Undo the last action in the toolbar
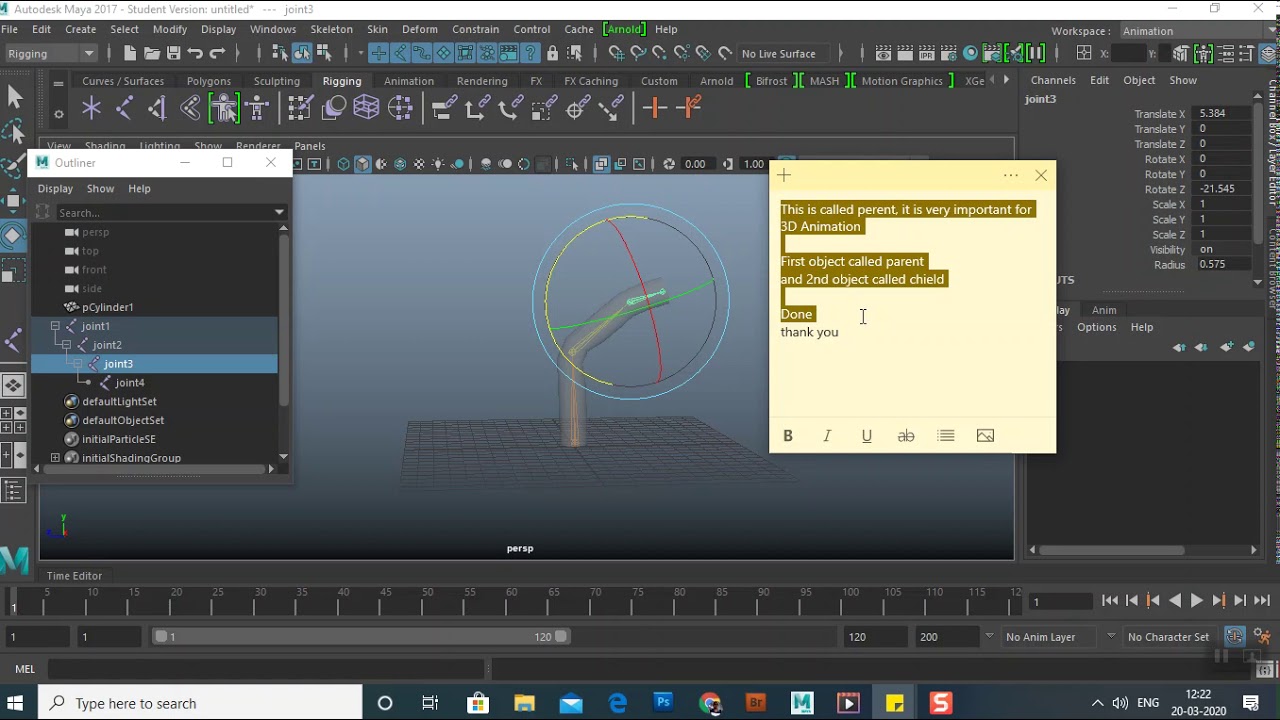 click(x=196, y=53)
